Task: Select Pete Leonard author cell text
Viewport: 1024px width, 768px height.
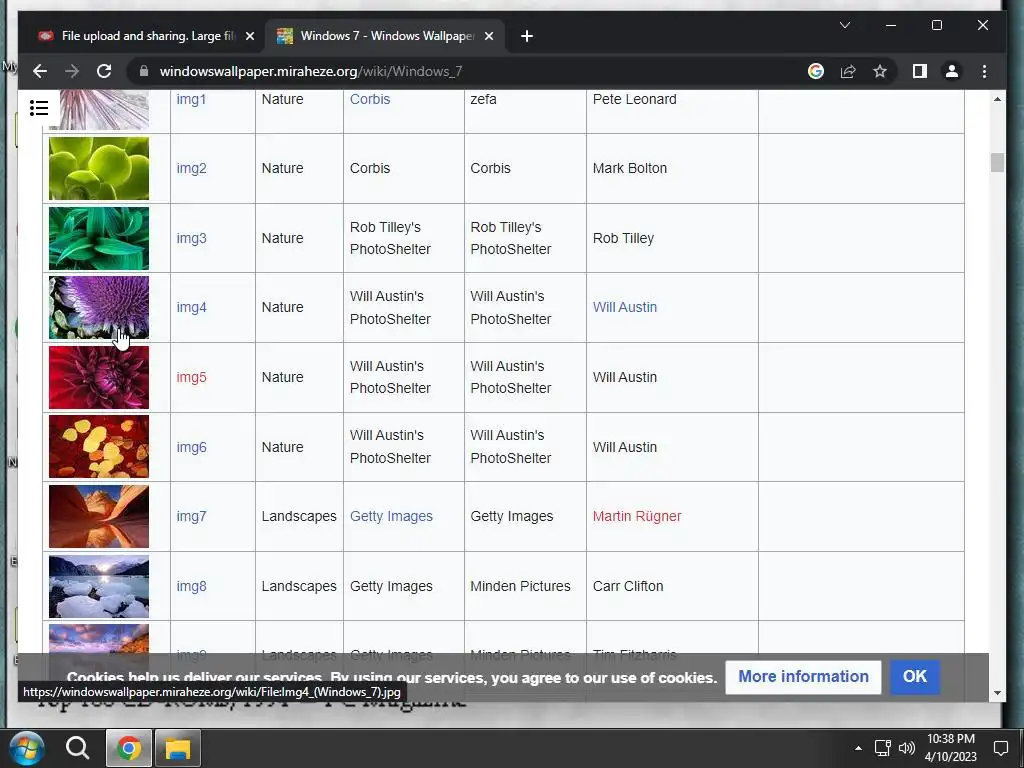Action: click(x=634, y=99)
